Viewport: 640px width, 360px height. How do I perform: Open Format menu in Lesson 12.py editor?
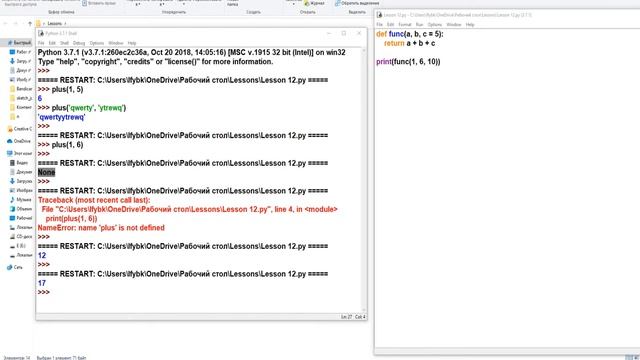tap(405, 24)
